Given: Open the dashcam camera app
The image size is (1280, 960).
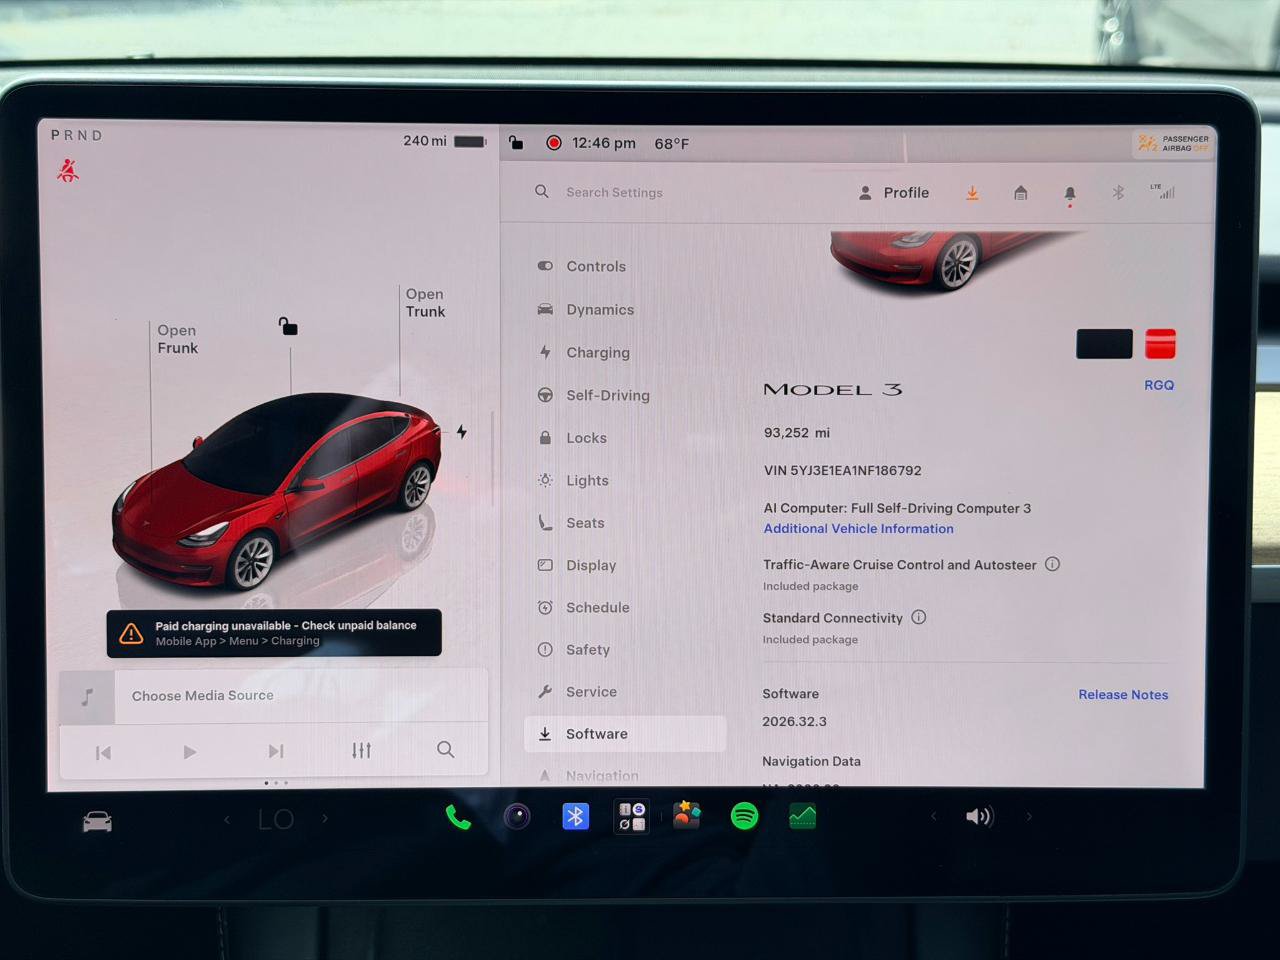Looking at the screenshot, I should pos(517,817).
